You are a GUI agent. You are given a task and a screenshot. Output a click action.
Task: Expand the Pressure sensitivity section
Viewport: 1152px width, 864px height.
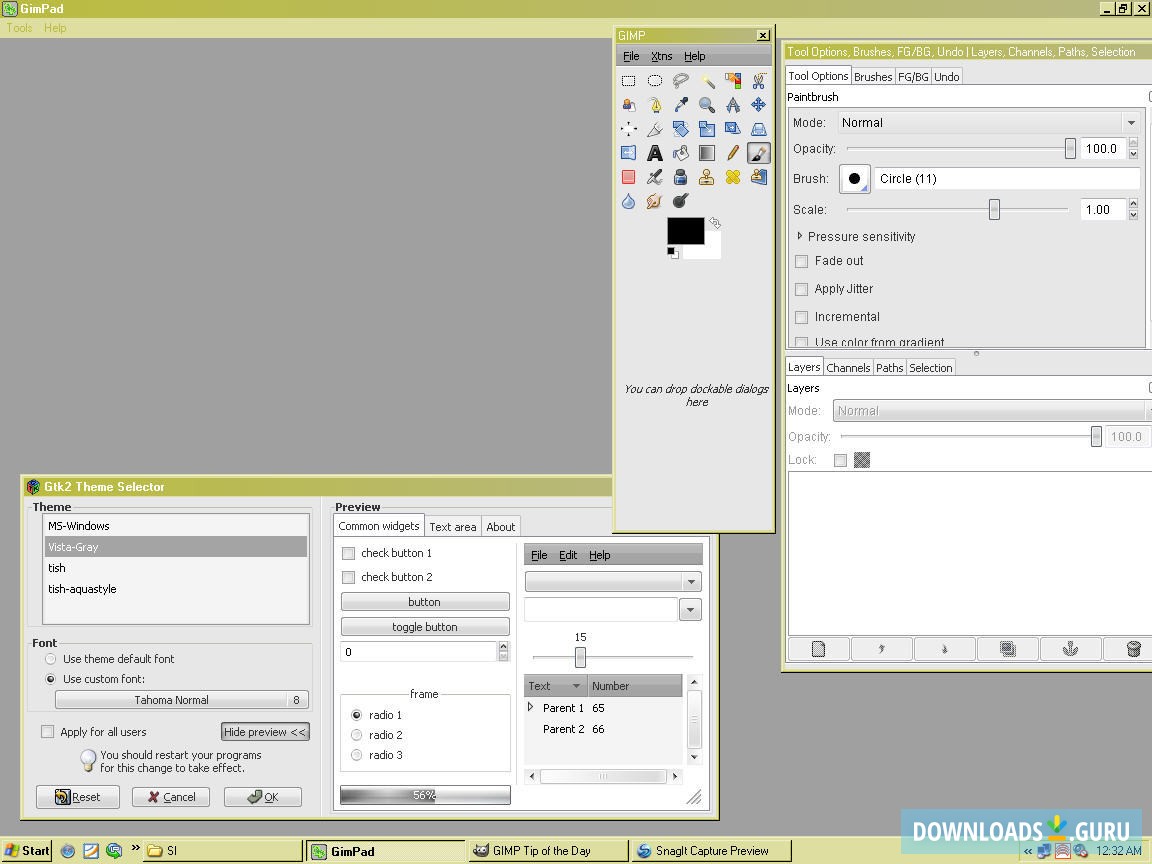point(799,236)
